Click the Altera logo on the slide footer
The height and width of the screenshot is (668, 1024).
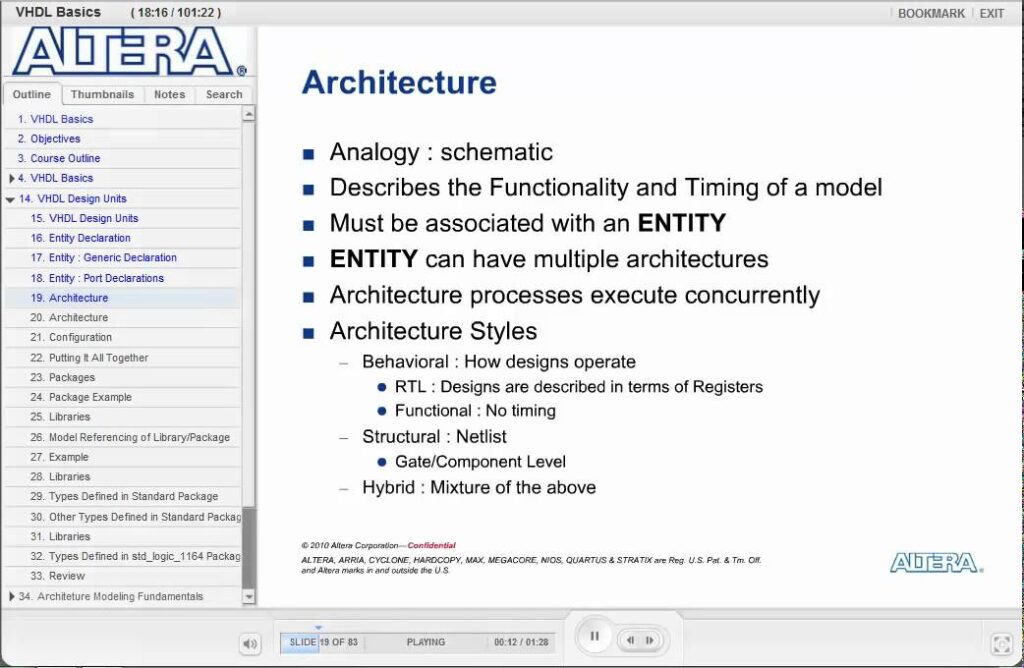[936, 563]
